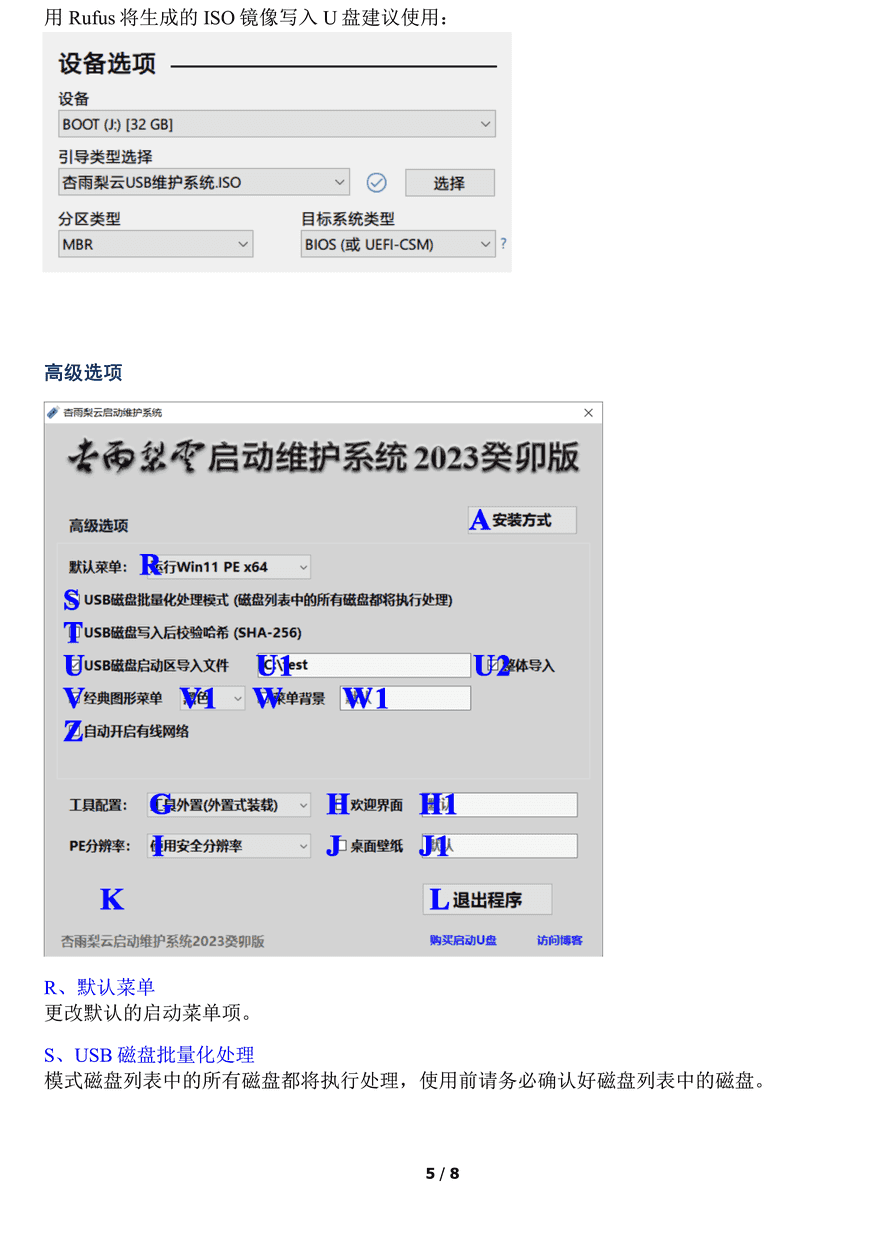Viewport: 880px width, 1244px height.
Task: Open the PE分辨率 dropdown
Action: [x=229, y=846]
